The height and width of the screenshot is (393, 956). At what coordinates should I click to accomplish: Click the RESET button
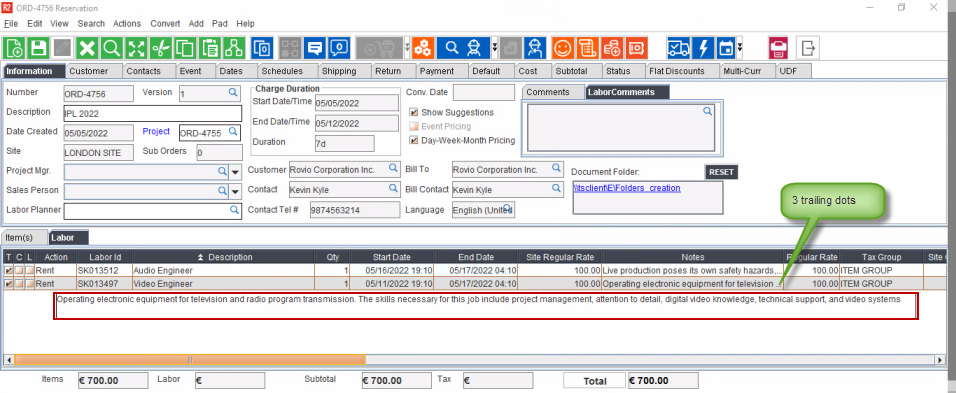point(721,172)
